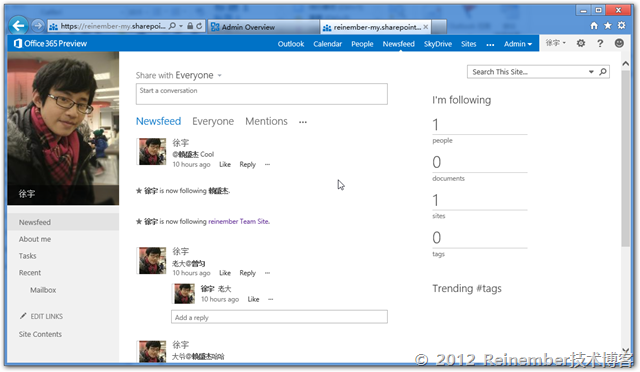Click the Start a conversation box
640x372 pixels.
[262, 94]
